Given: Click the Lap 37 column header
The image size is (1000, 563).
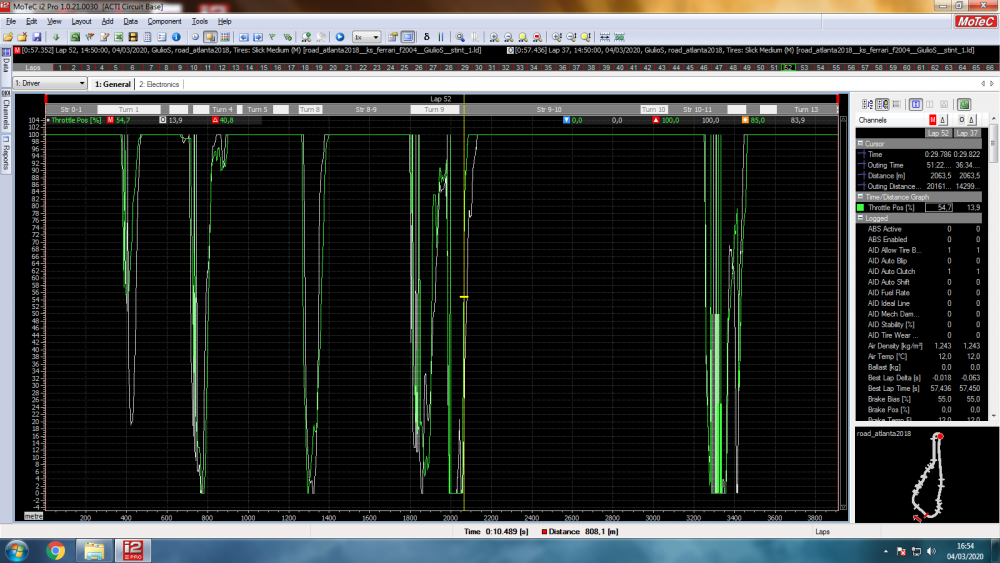Looking at the screenshot, I should coord(967,133).
